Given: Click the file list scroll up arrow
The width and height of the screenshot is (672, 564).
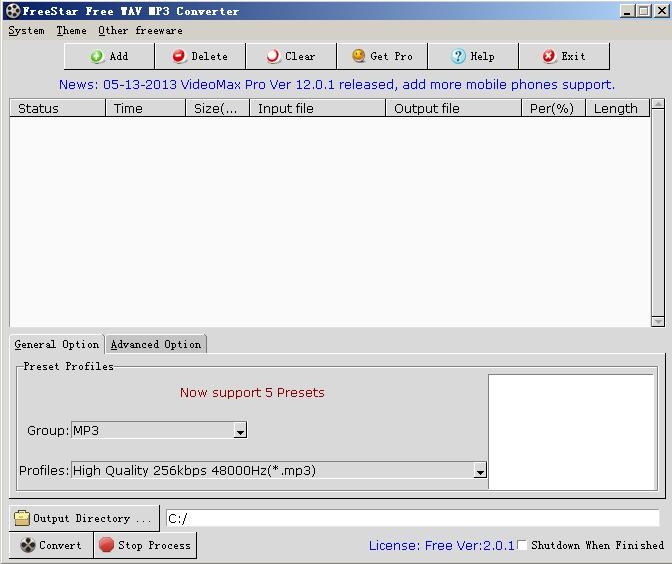Looking at the screenshot, I should (658, 104).
